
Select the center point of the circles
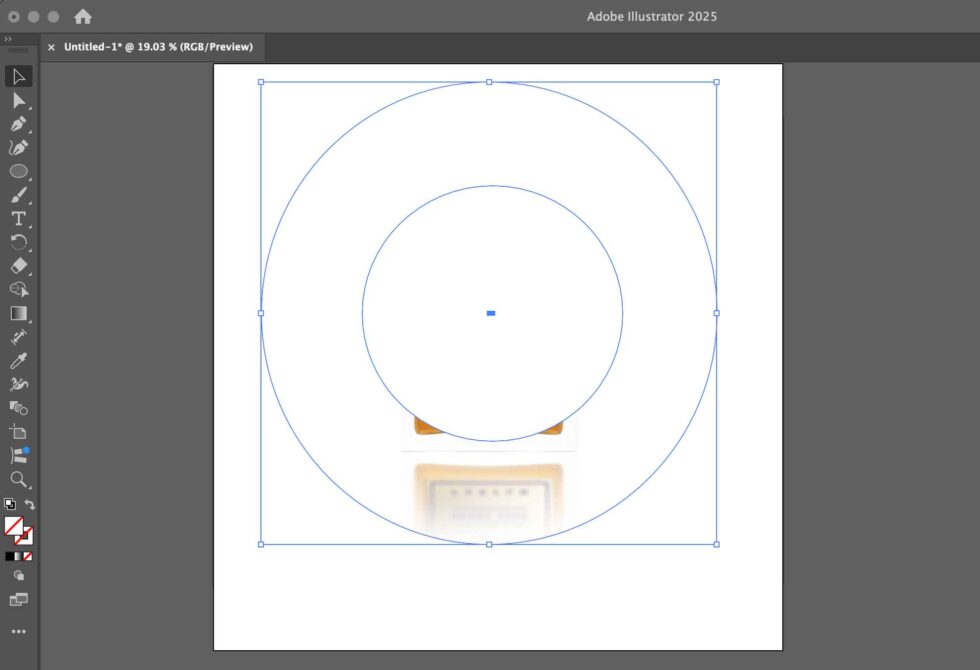[x=490, y=313]
